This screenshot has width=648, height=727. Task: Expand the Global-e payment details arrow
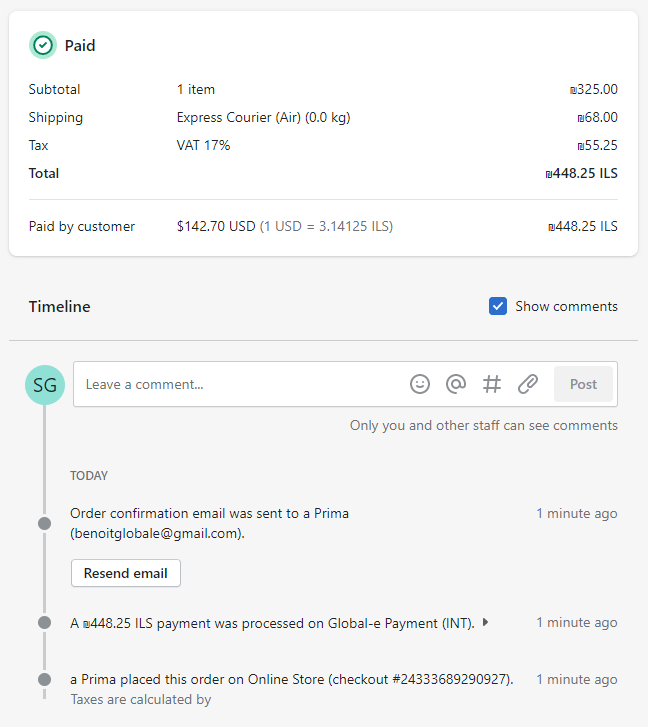(485, 622)
